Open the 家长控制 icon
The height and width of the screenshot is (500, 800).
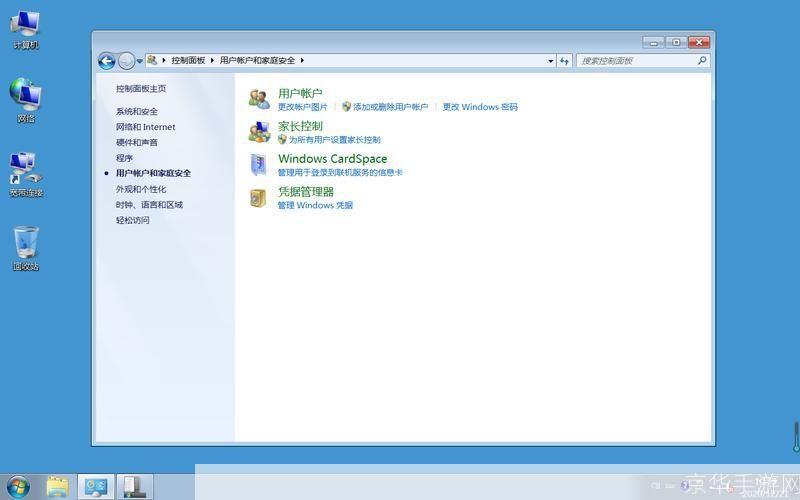pos(259,132)
